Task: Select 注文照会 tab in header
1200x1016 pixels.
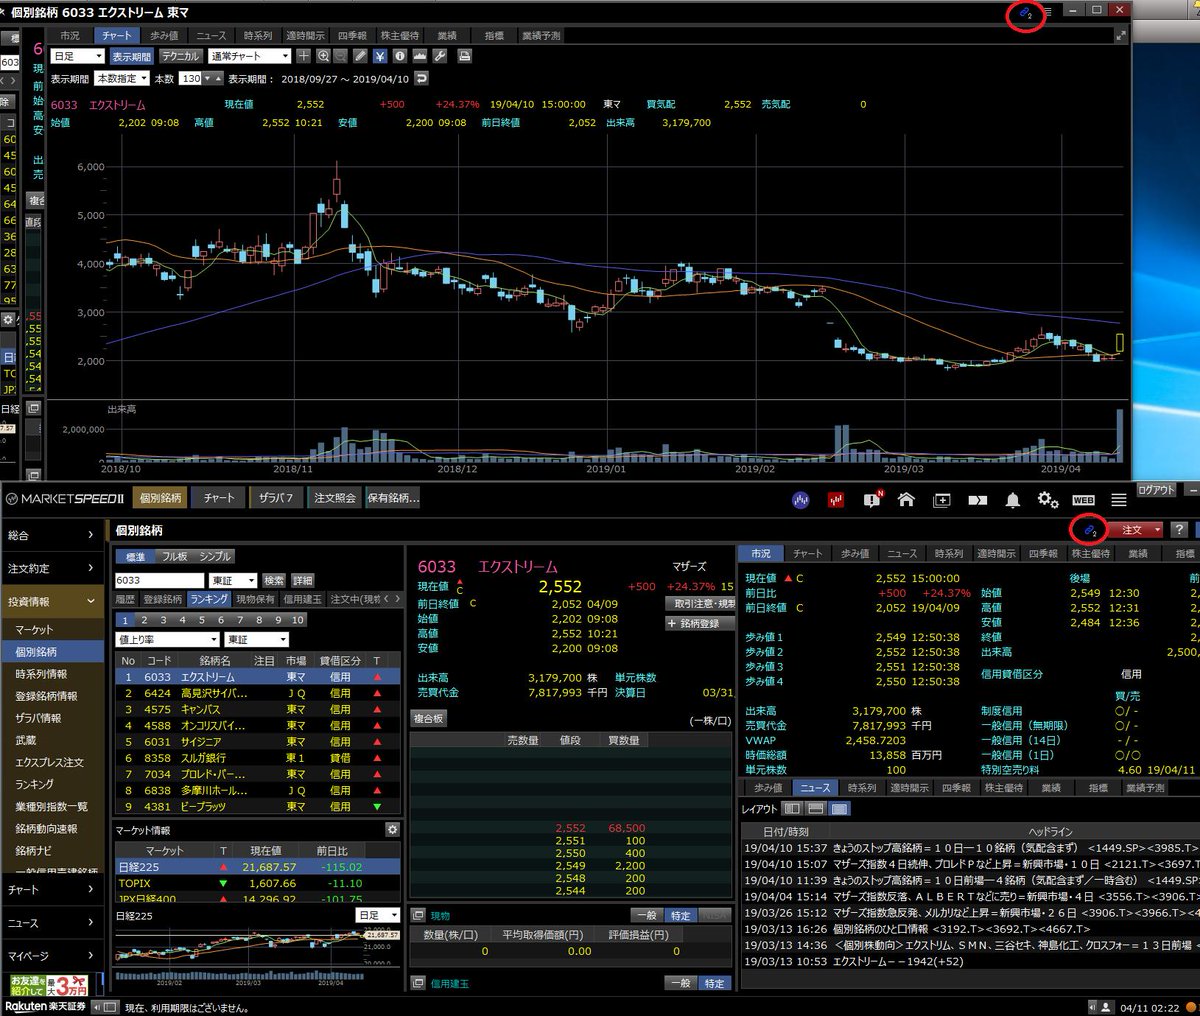Action: click(x=335, y=498)
